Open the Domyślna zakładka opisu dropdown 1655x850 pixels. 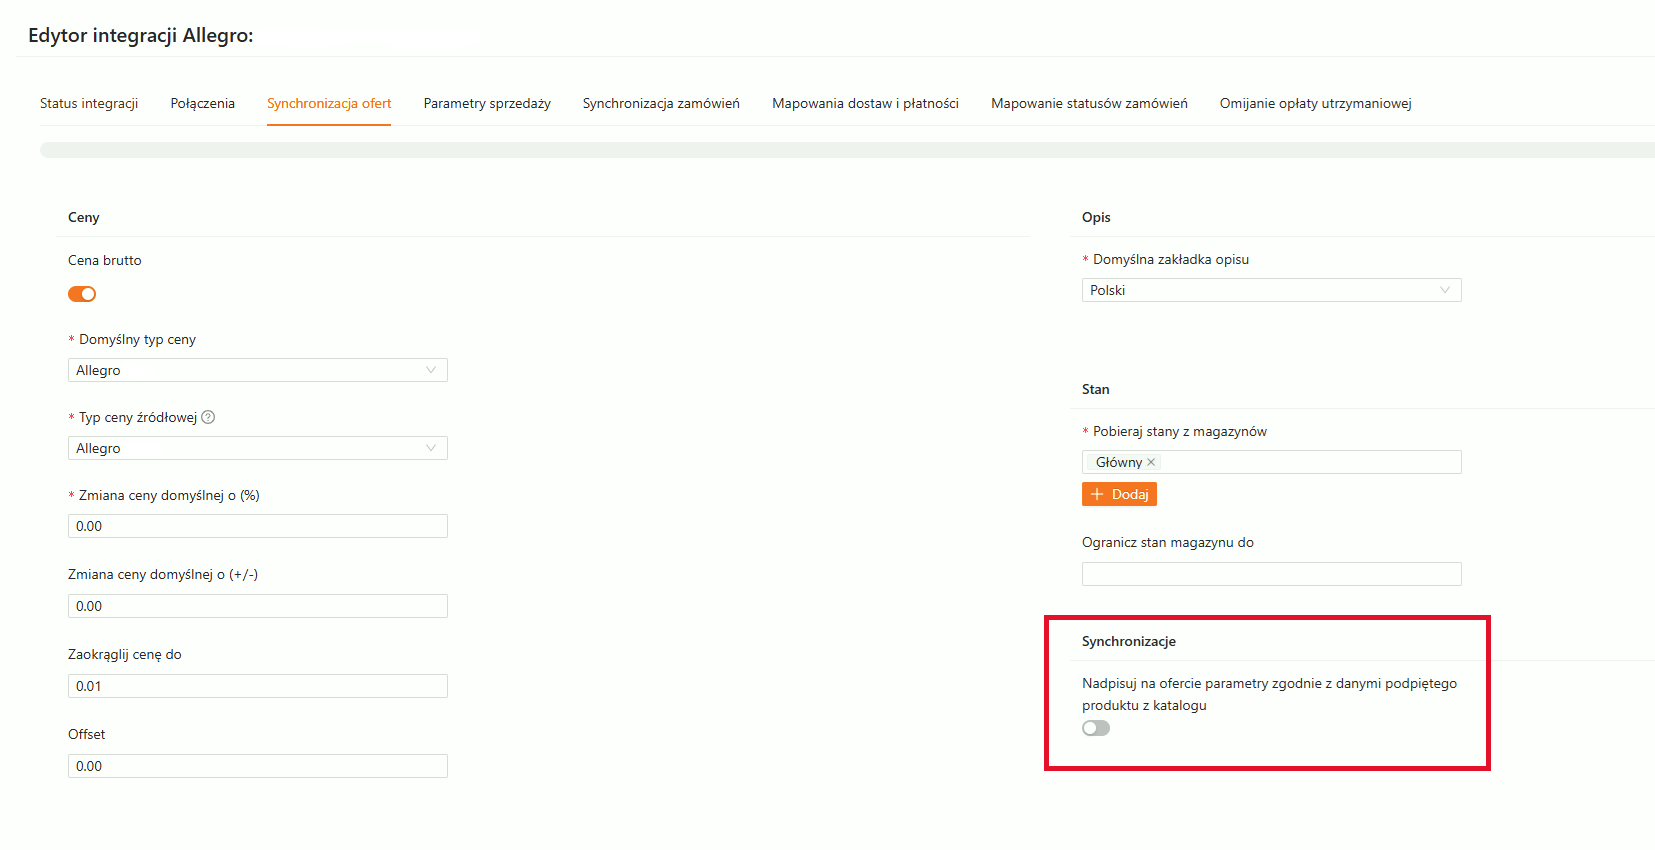pos(1271,290)
